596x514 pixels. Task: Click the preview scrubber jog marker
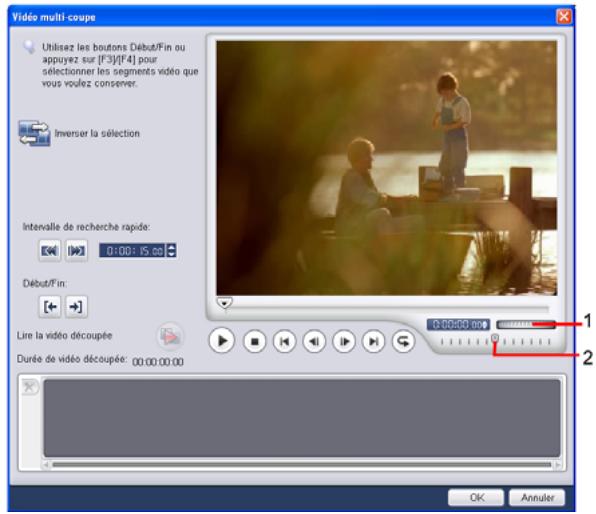pyautogui.click(x=225, y=303)
